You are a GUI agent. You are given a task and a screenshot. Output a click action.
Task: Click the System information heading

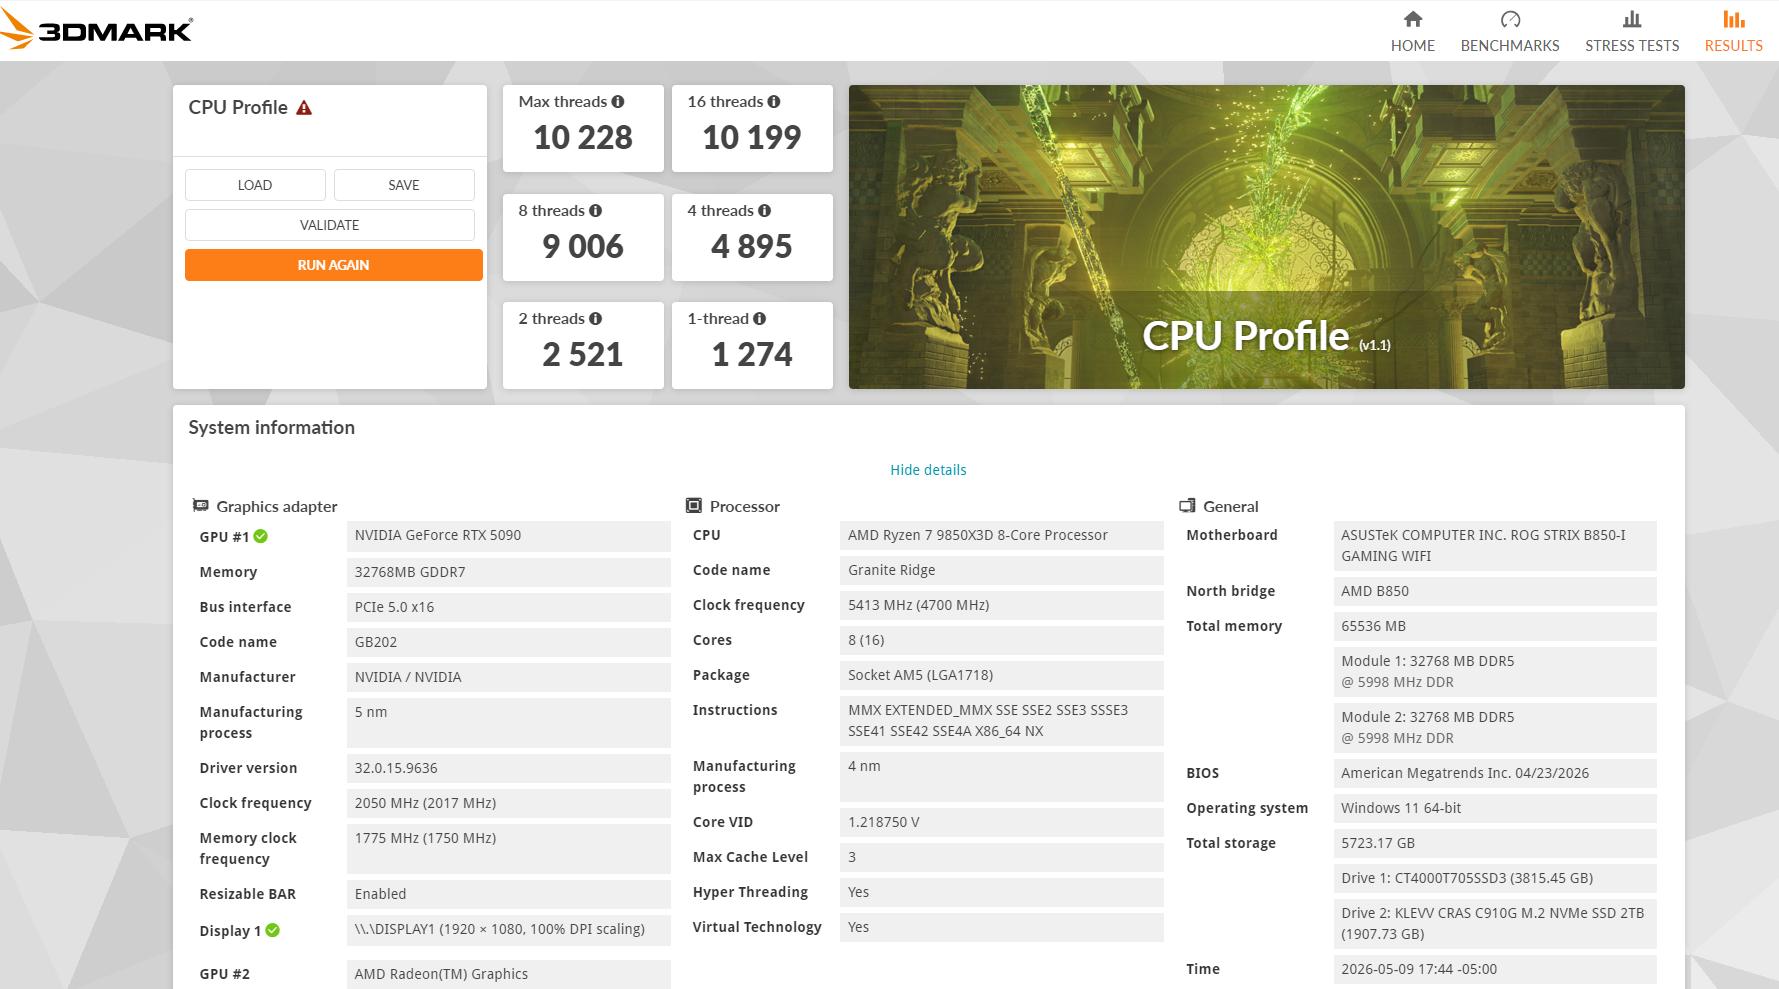271,428
